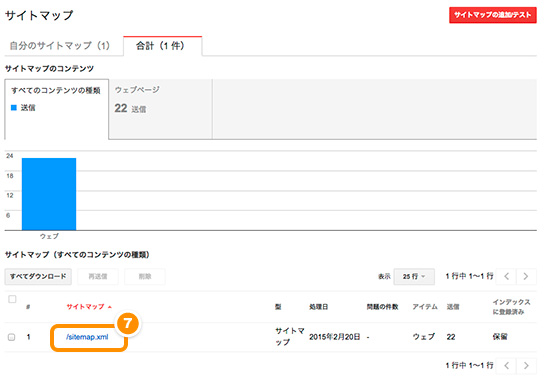Click the 削除 button

coord(145,276)
